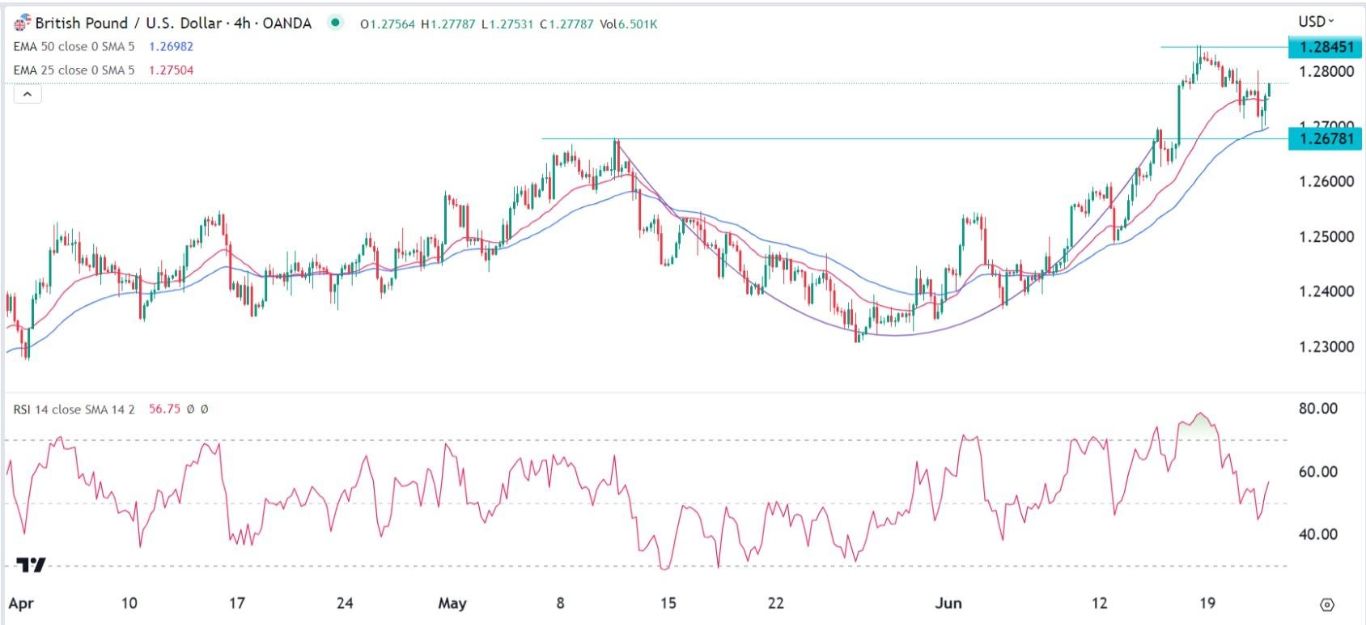Screen dimensions: 1366x625
Task: Open chart settings gear icon
Action: point(1328,604)
